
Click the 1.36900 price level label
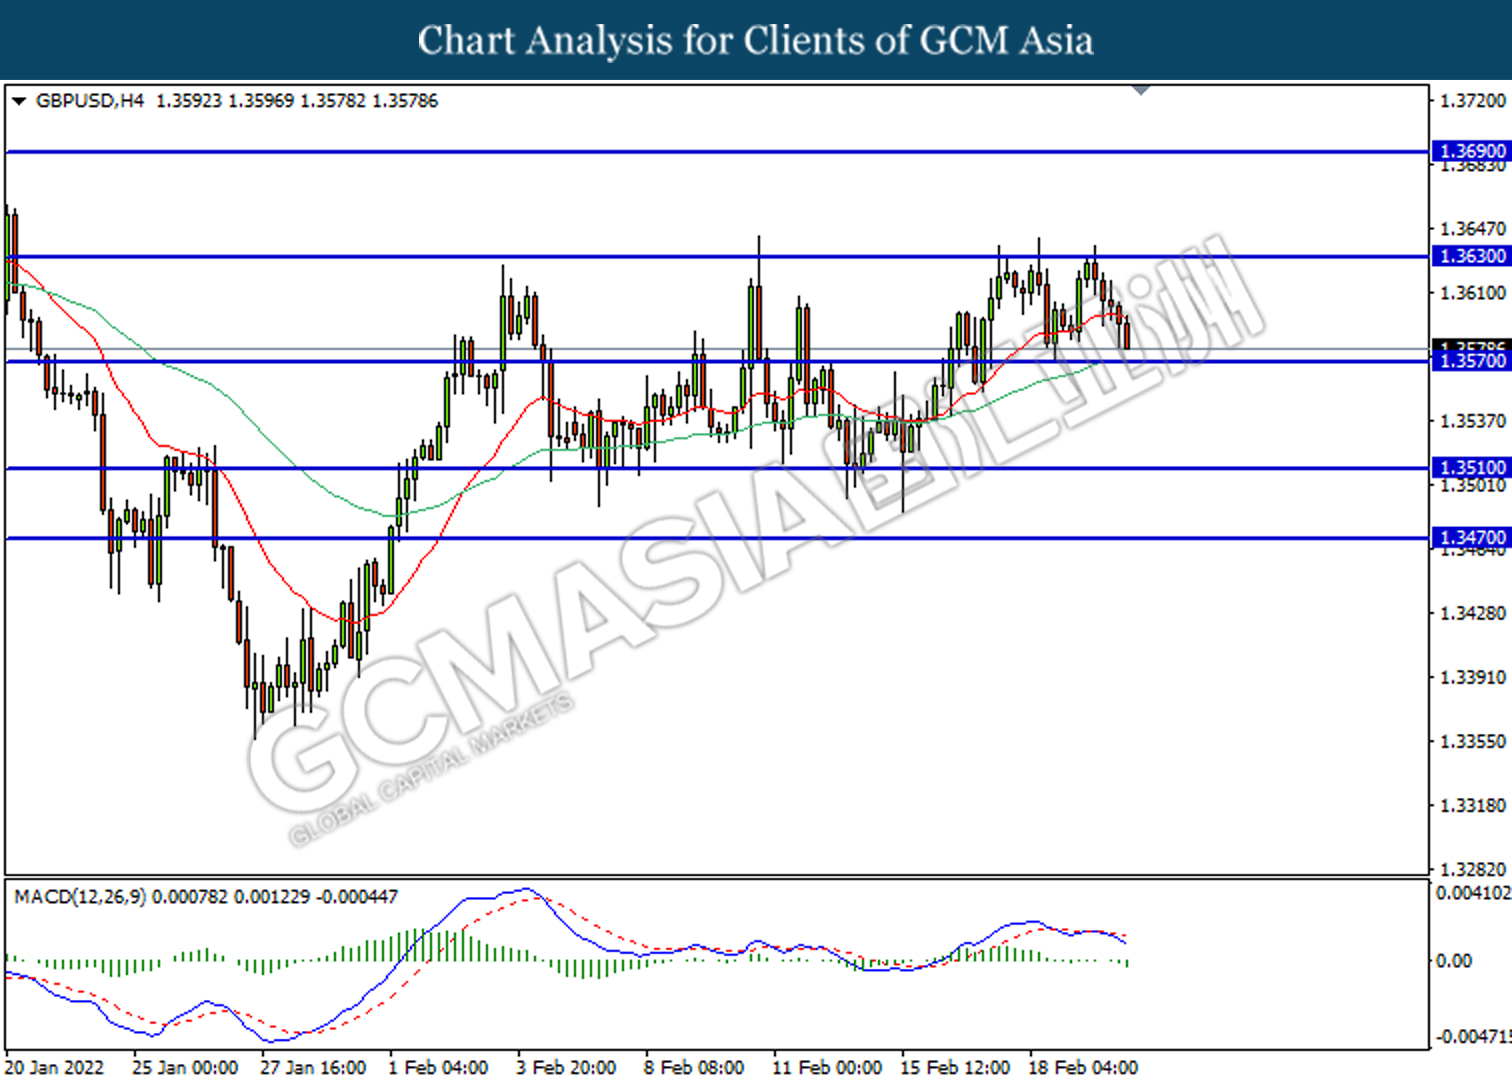click(x=1470, y=151)
